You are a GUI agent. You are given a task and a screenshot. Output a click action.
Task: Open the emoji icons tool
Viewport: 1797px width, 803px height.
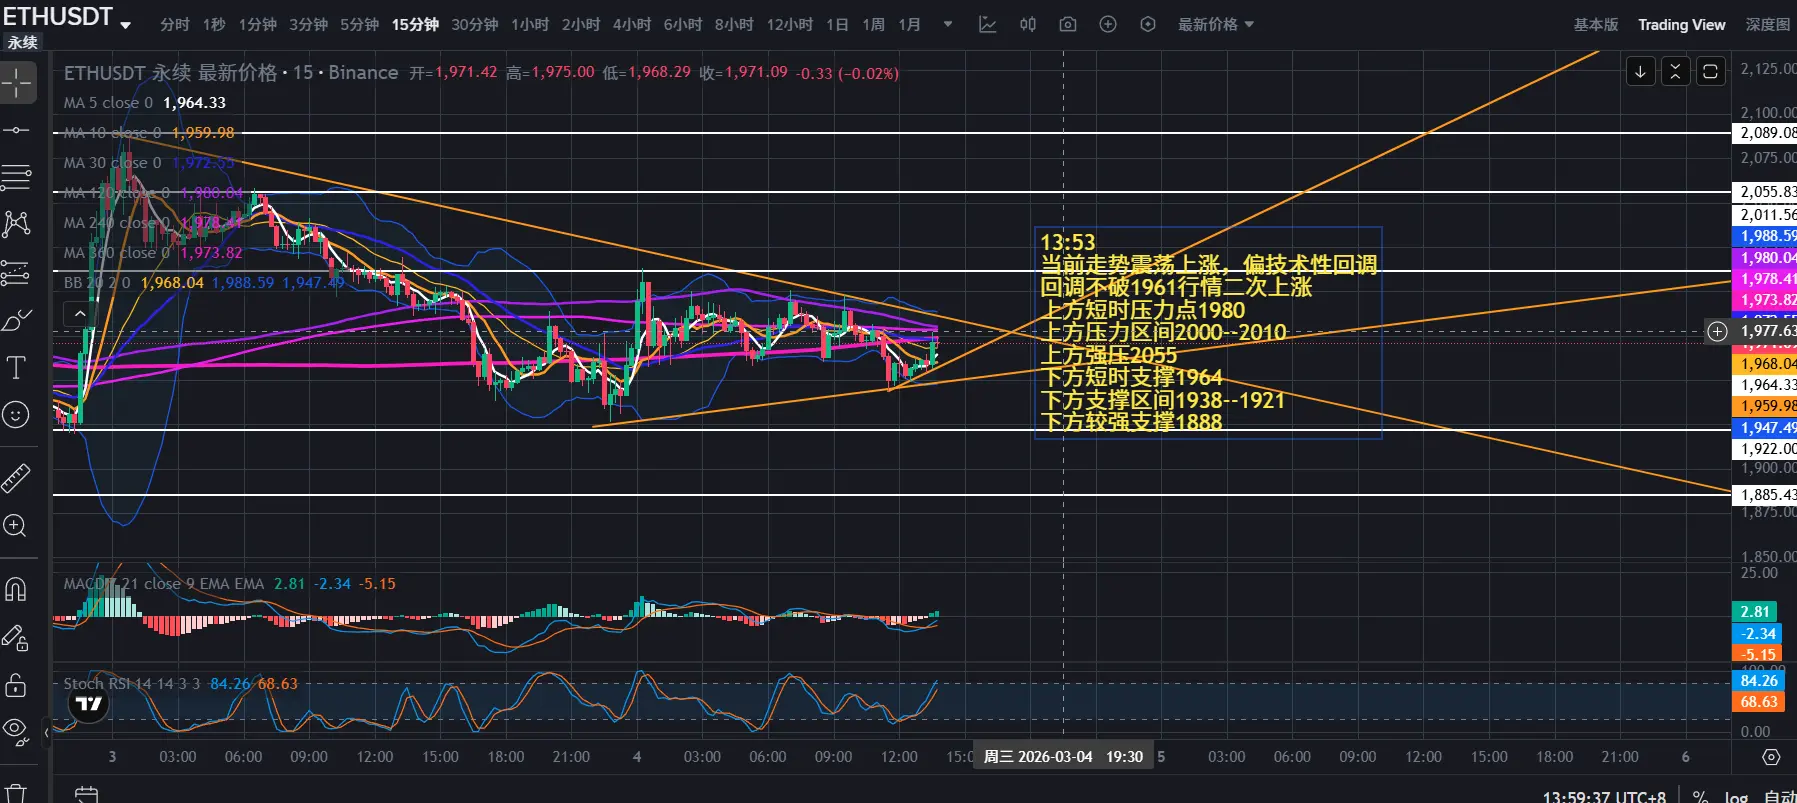click(17, 414)
